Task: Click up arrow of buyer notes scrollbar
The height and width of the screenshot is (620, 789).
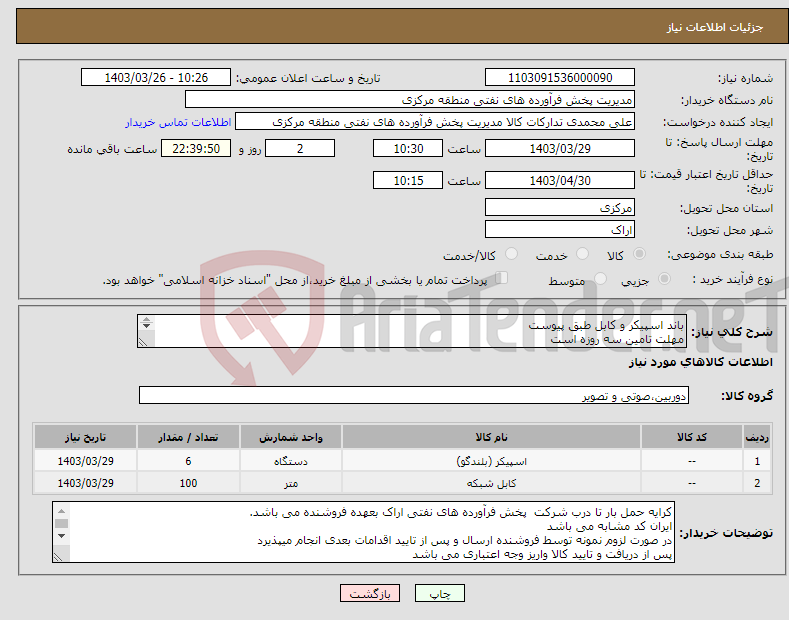Action: pyautogui.click(x=61, y=511)
